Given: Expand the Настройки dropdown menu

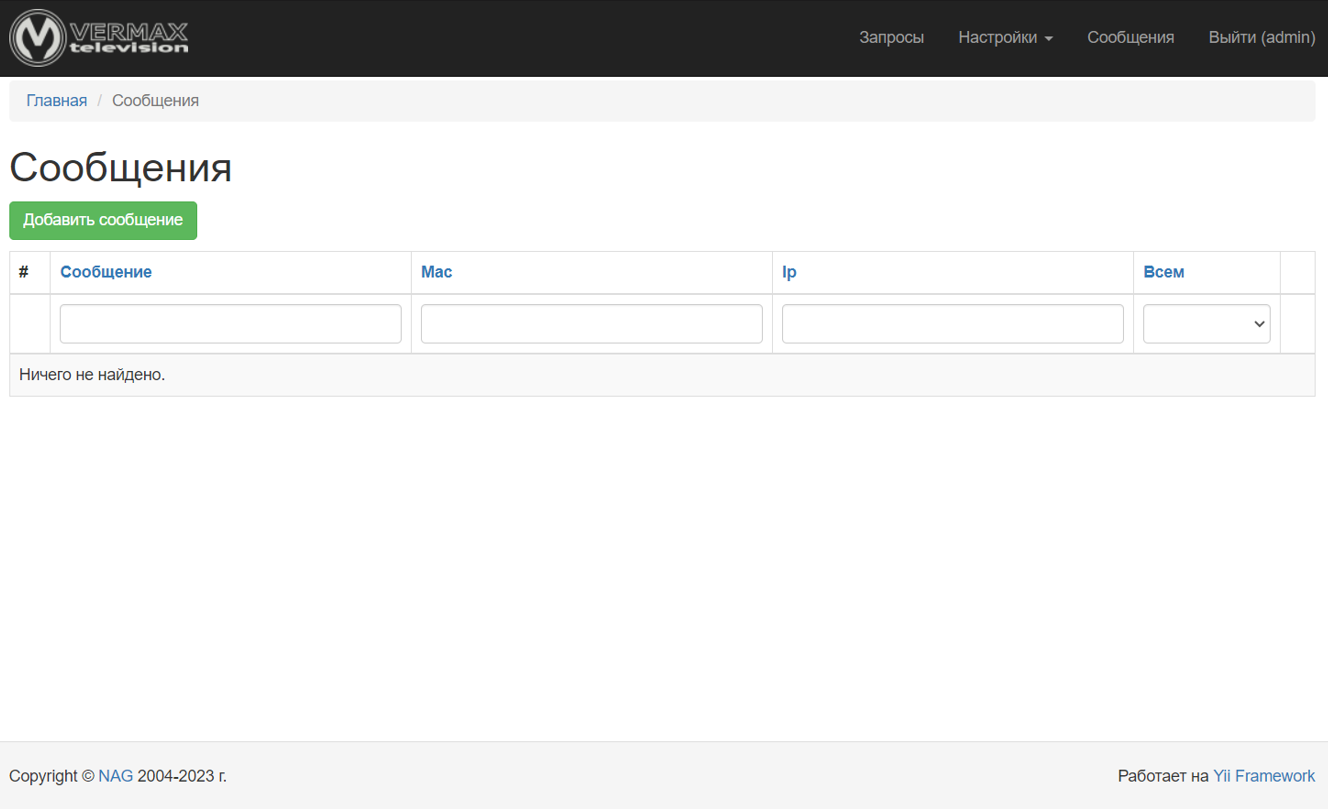Looking at the screenshot, I should pyautogui.click(x=1005, y=38).
